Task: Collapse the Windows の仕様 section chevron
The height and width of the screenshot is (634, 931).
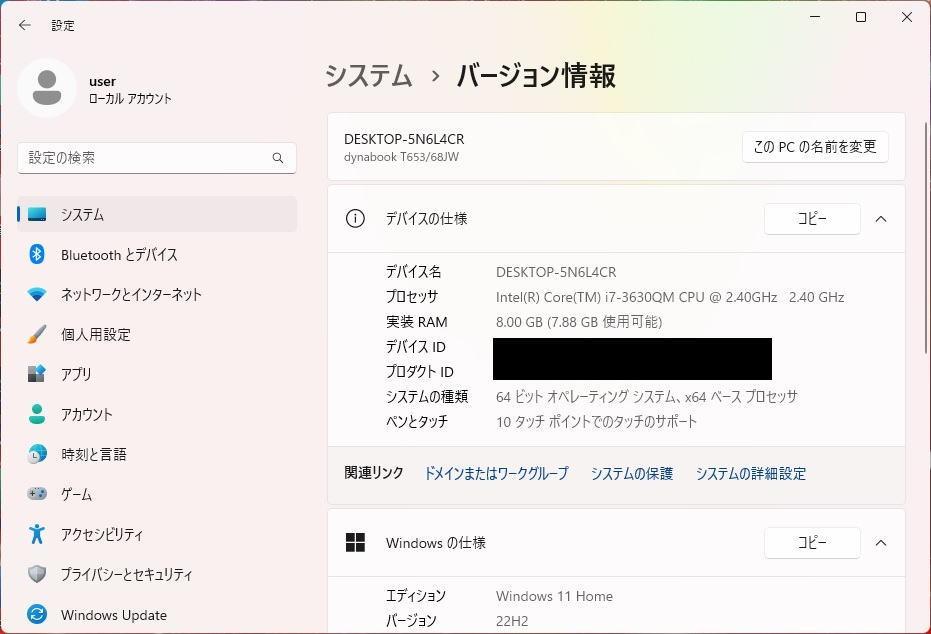Action: (881, 543)
